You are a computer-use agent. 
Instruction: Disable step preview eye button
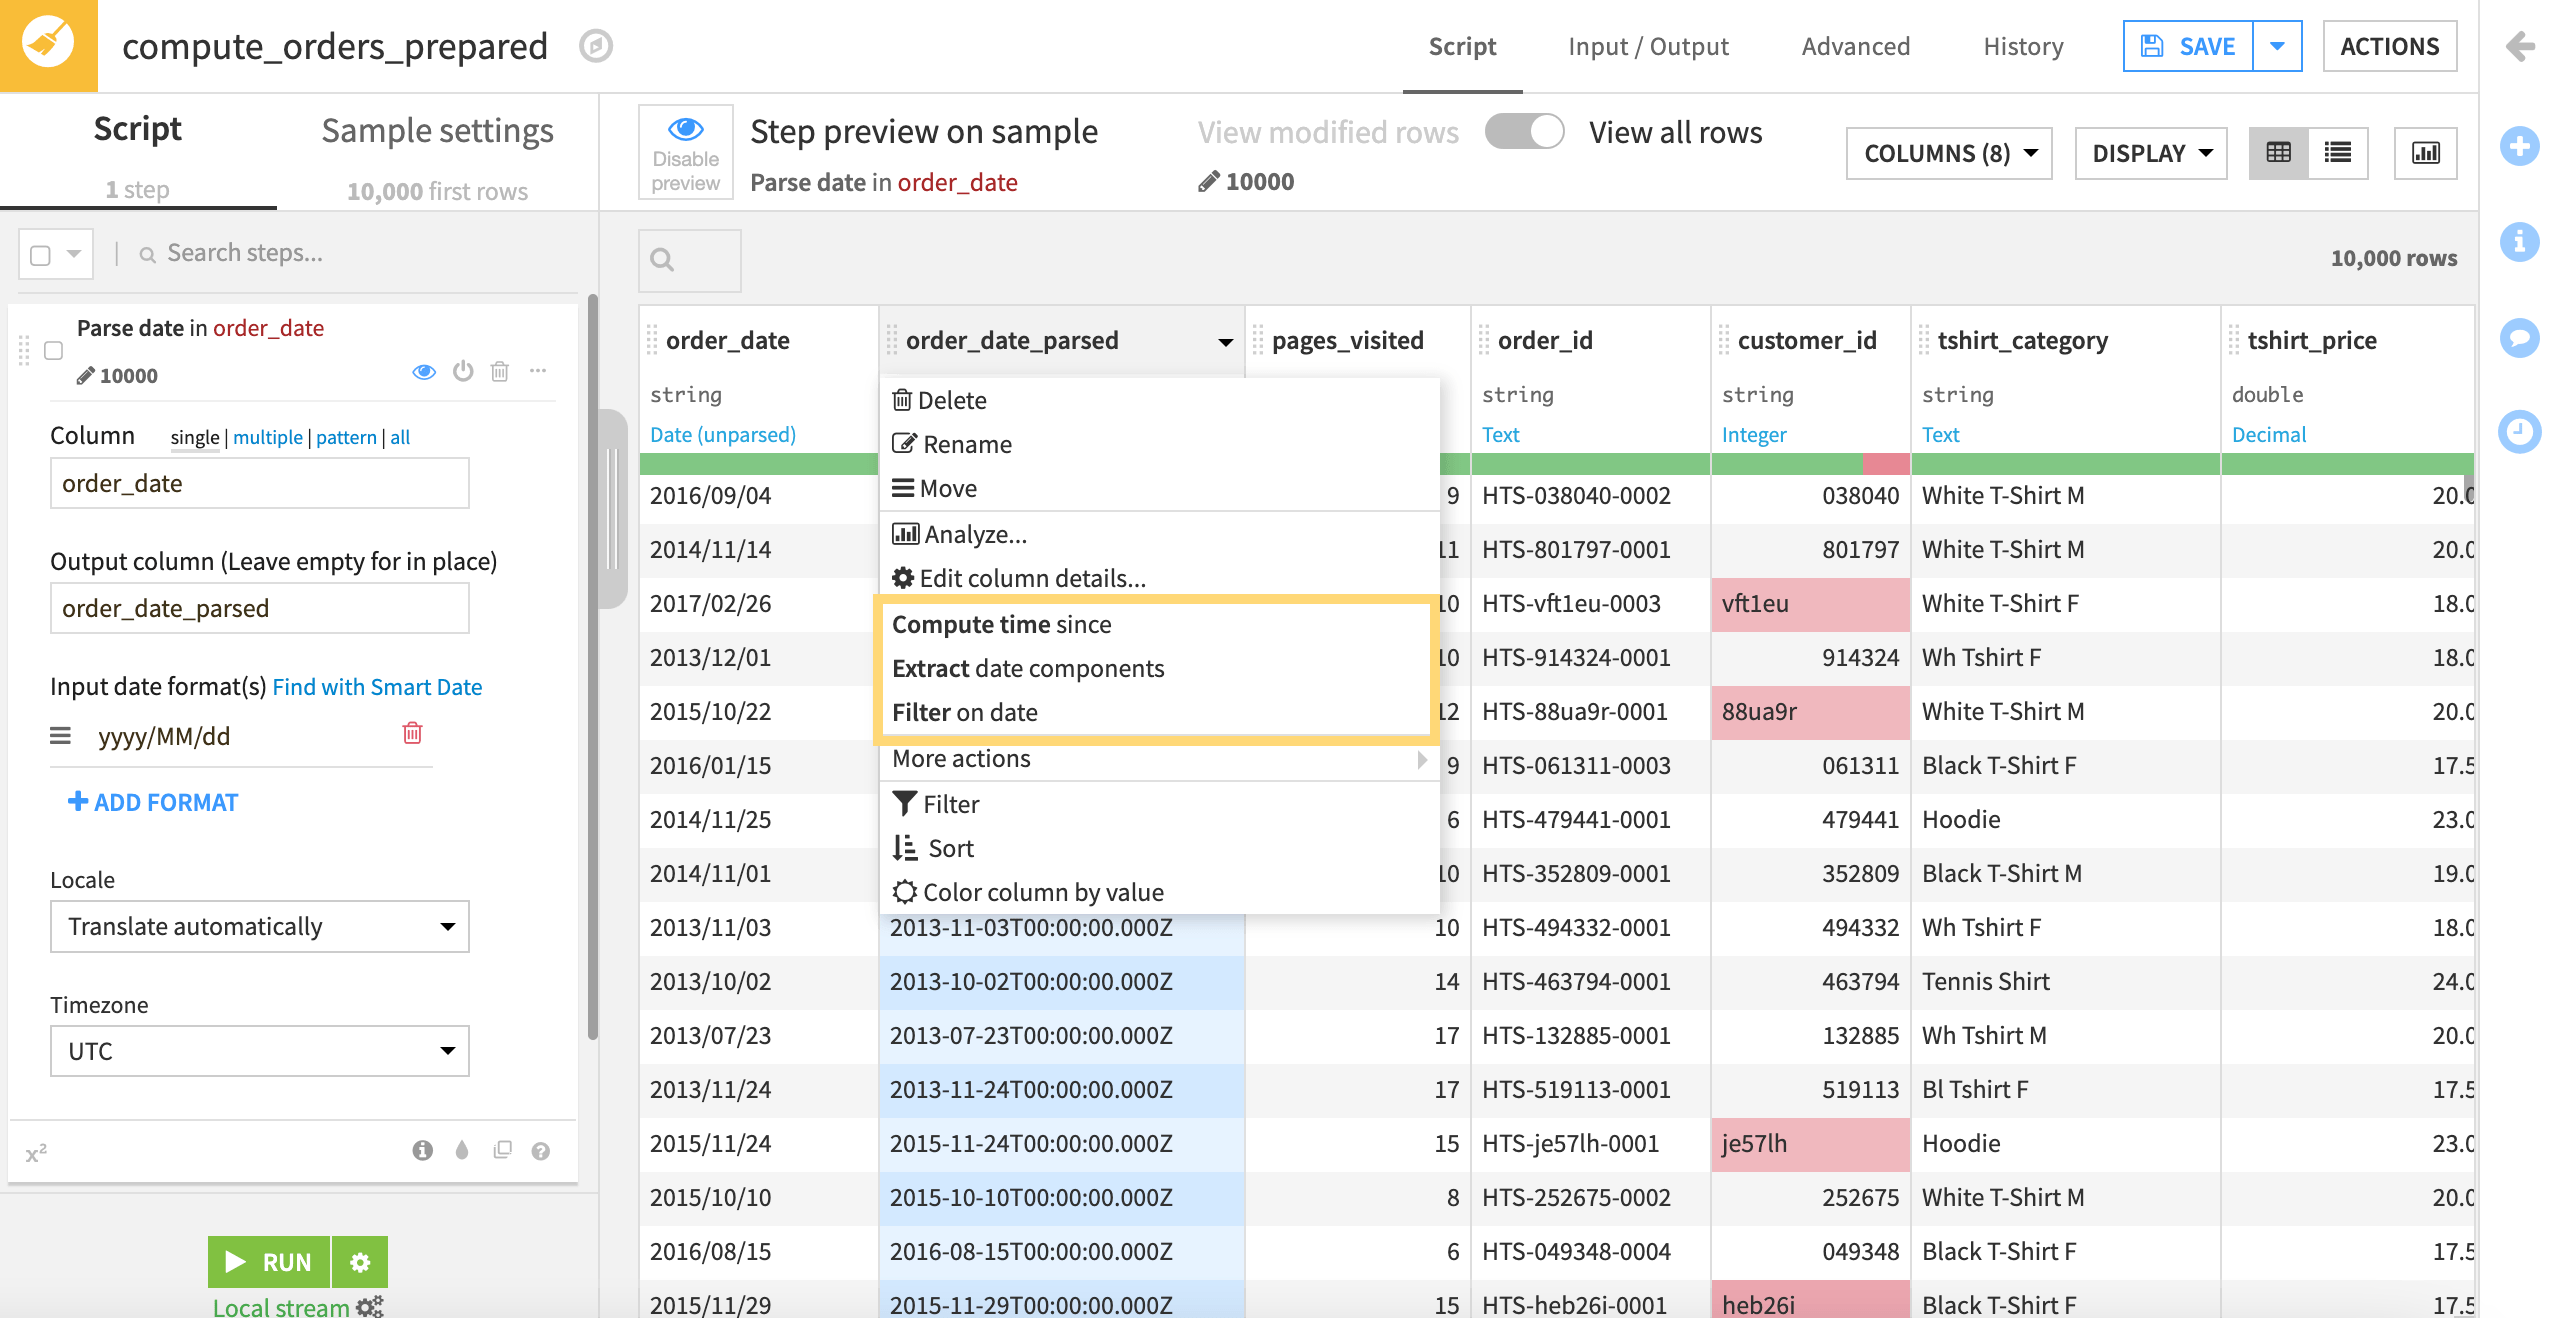coord(686,153)
